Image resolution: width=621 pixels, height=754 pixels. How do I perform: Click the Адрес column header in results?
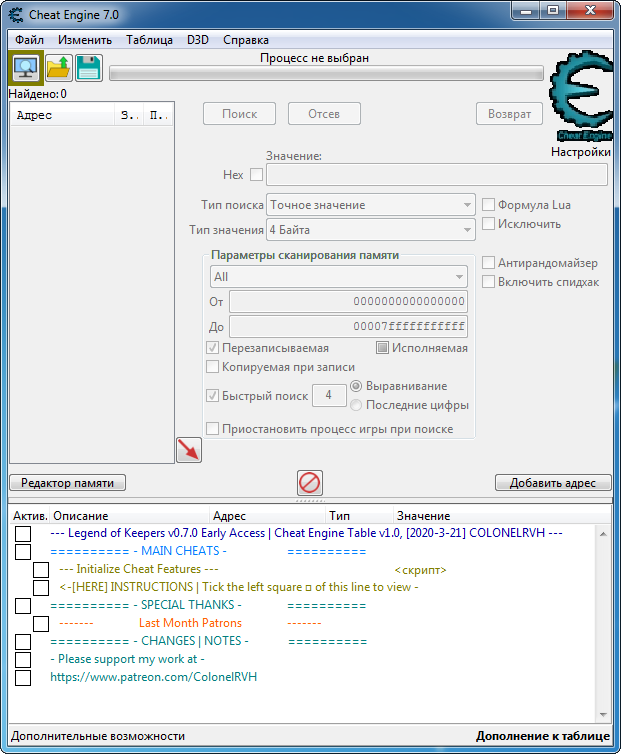(x=63, y=115)
